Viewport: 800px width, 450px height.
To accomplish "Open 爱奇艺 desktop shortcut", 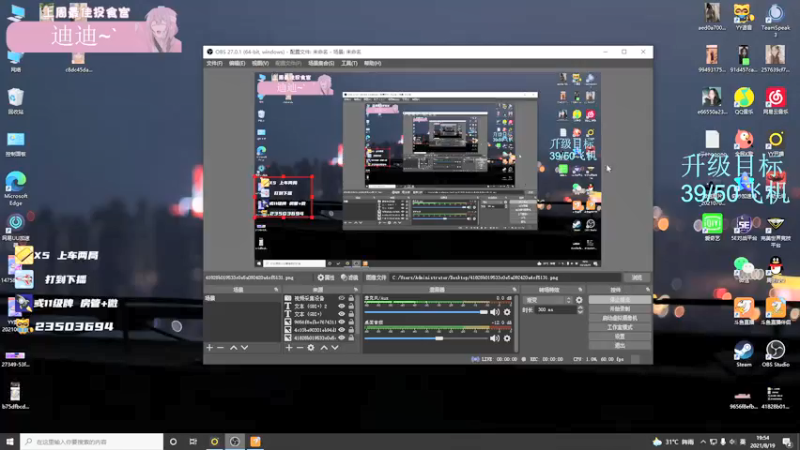I will (x=712, y=228).
